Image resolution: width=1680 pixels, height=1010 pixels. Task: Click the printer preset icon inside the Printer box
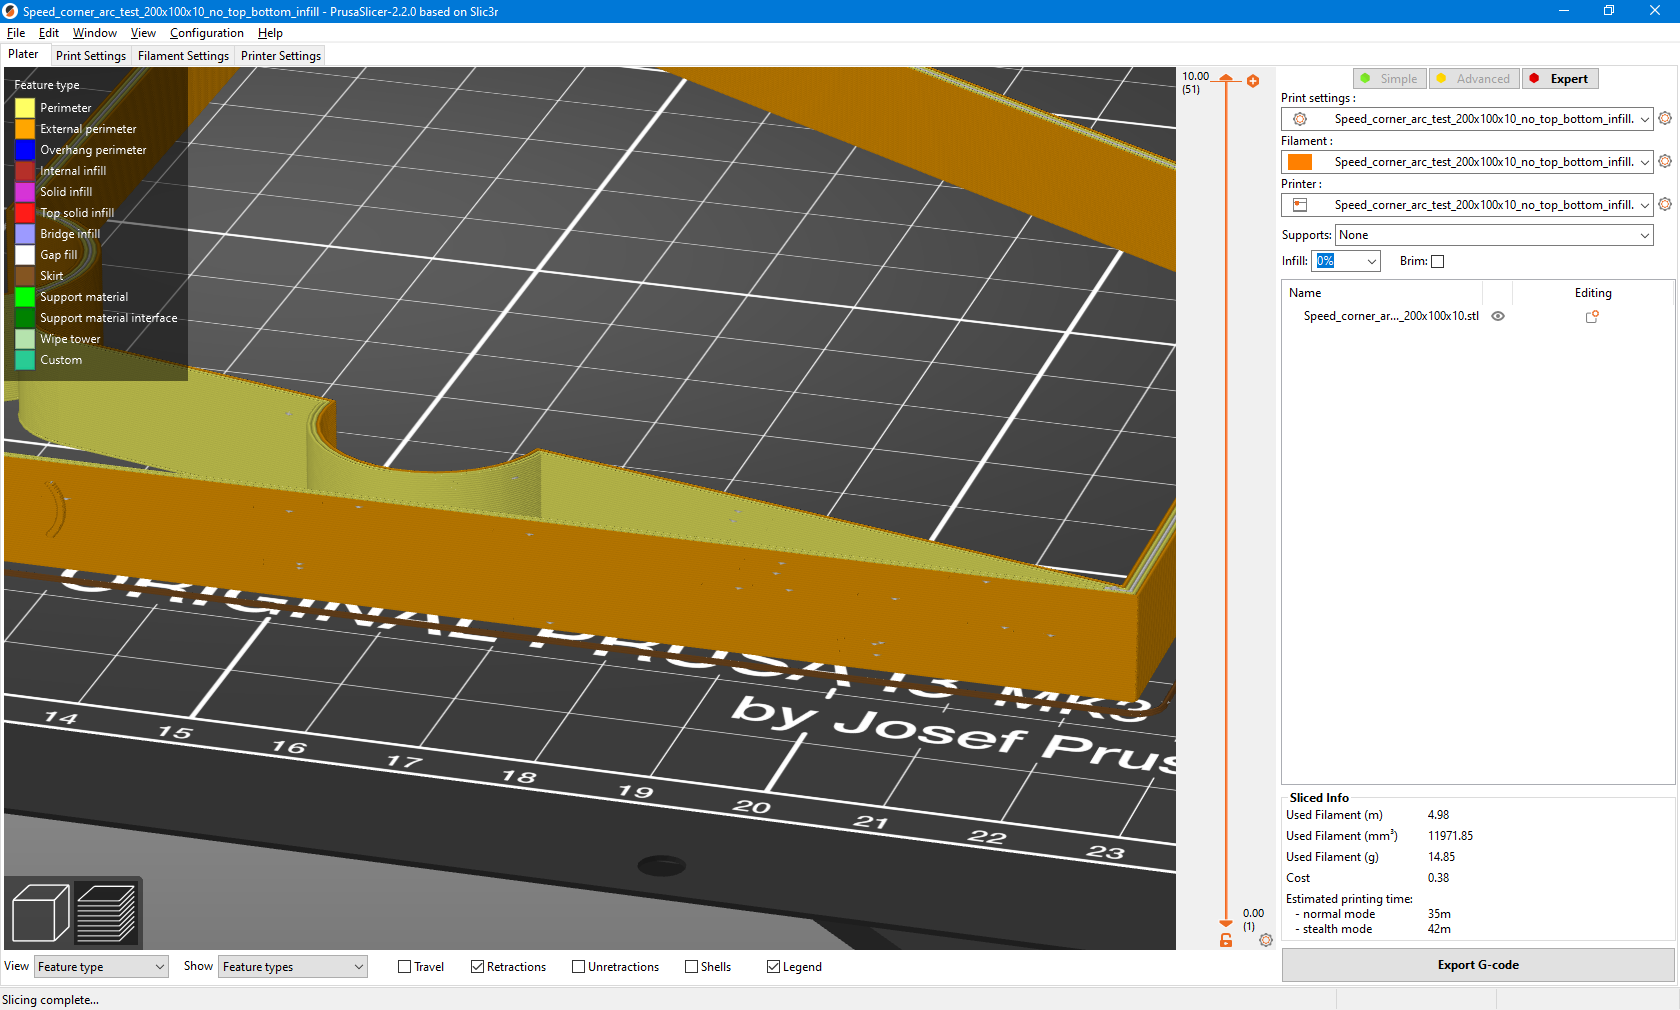pyautogui.click(x=1300, y=205)
